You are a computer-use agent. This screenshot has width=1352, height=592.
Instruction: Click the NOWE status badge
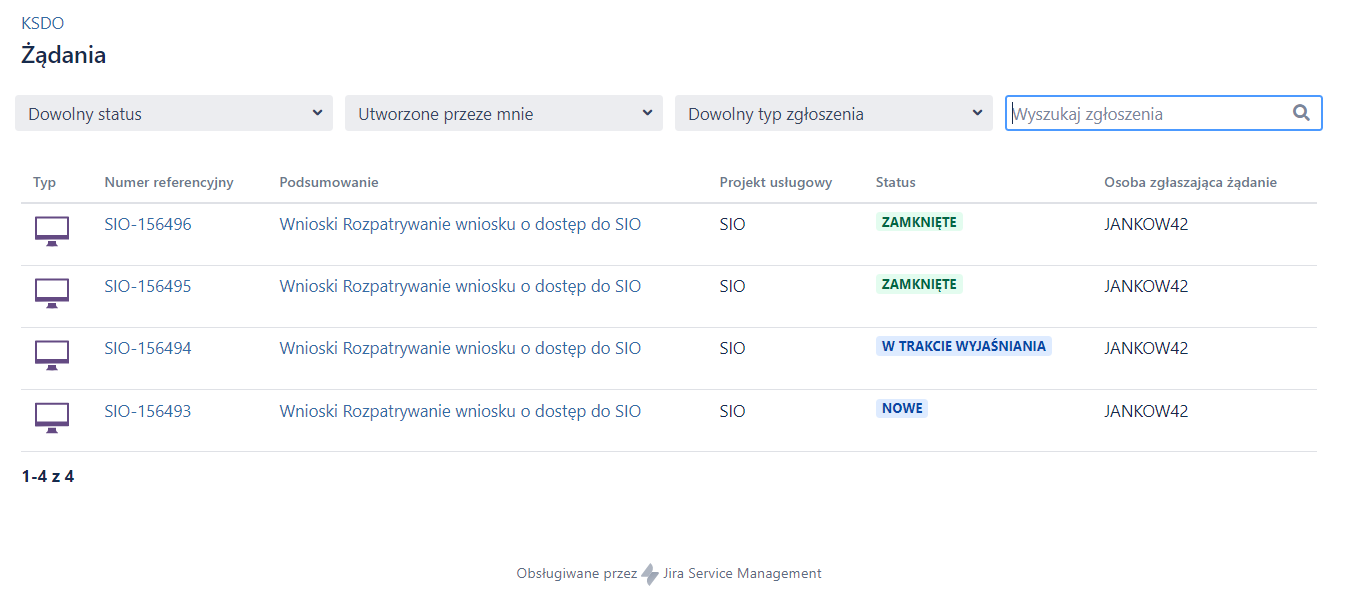(901, 408)
